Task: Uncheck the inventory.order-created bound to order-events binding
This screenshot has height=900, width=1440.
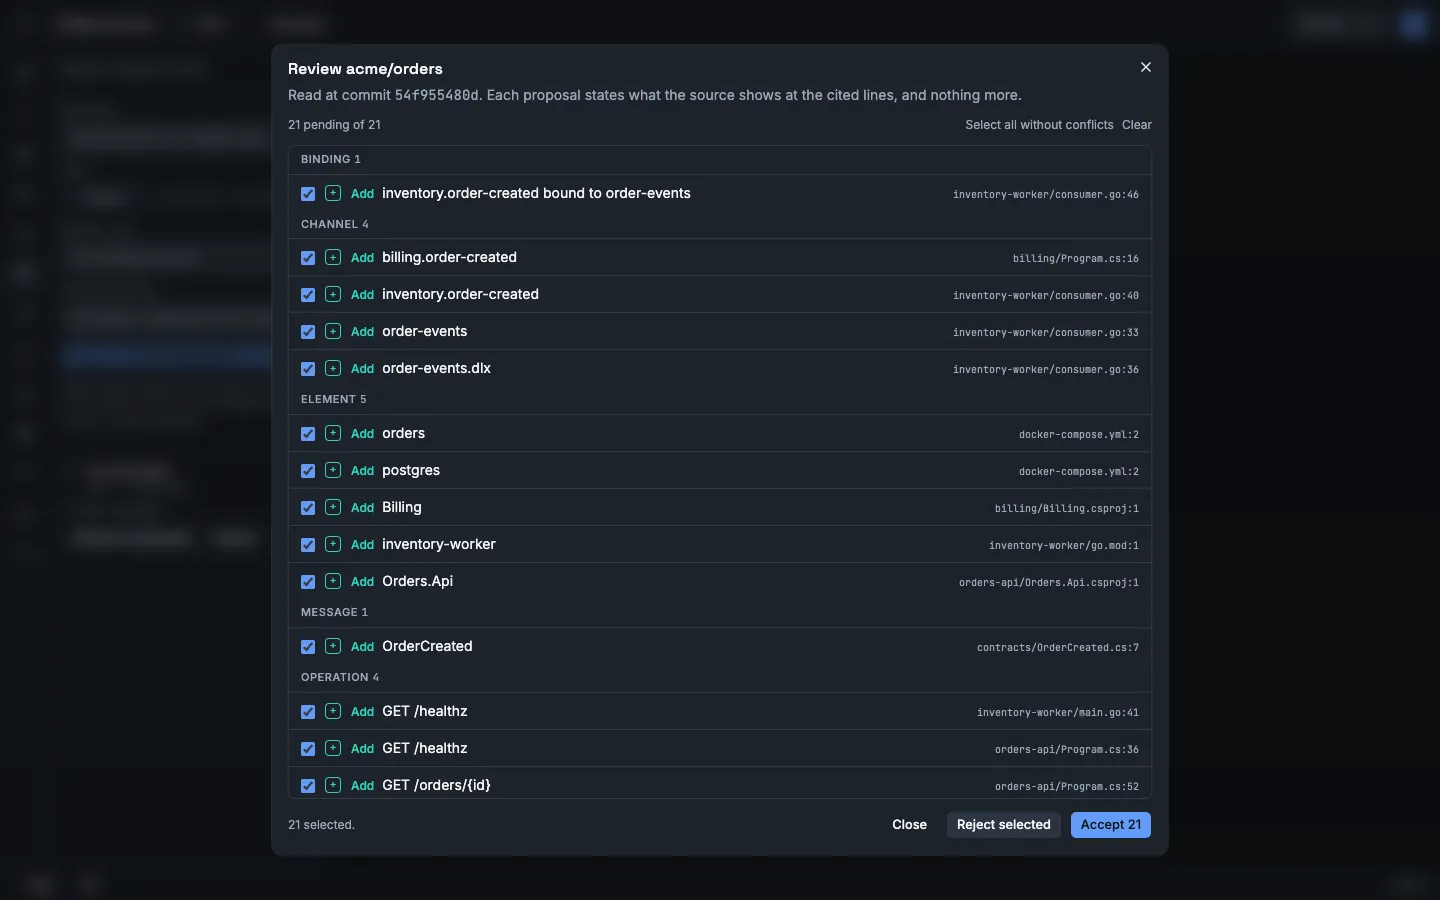Action: pos(308,194)
